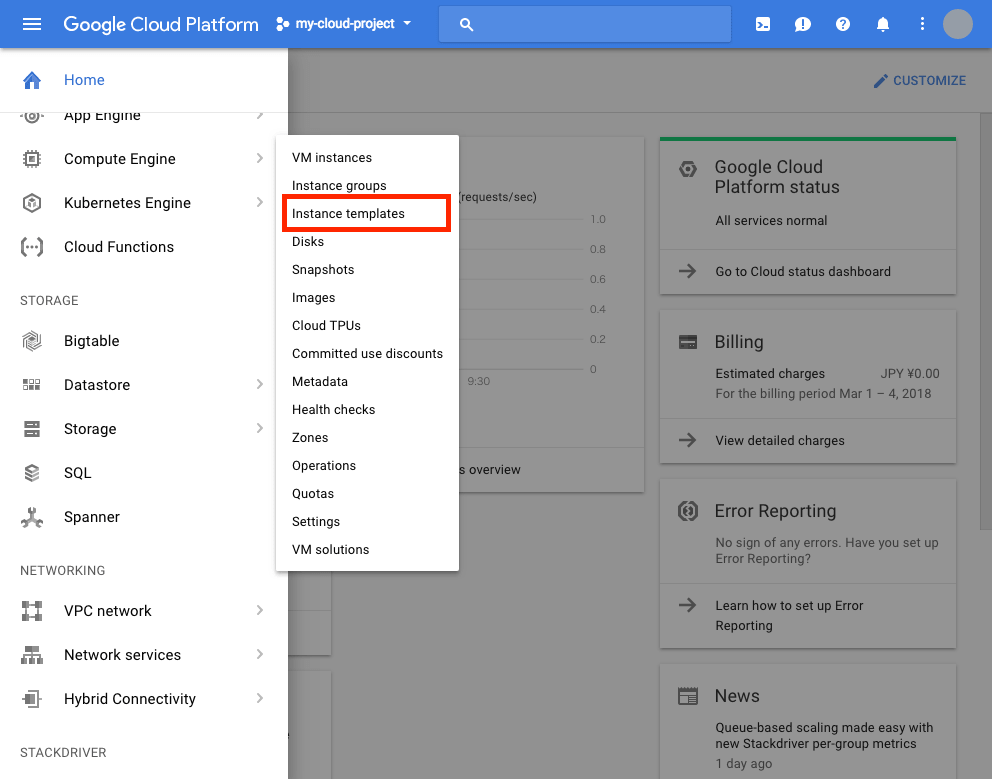Screen dimensions: 992x779
Task: Click the Google Cloud Platform logo text
Action: pyautogui.click(x=161, y=24)
